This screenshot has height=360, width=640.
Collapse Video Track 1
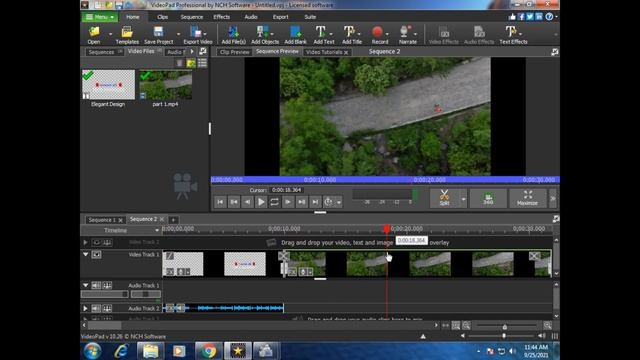coord(85,254)
